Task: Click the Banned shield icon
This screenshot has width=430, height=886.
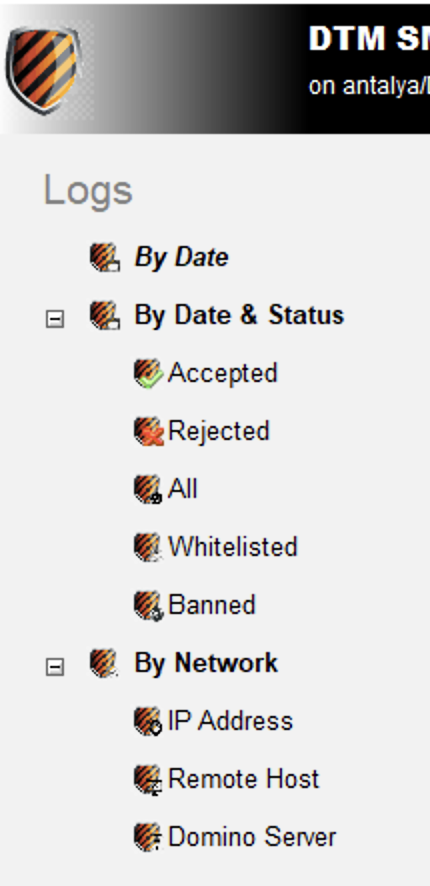Action: (149, 605)
